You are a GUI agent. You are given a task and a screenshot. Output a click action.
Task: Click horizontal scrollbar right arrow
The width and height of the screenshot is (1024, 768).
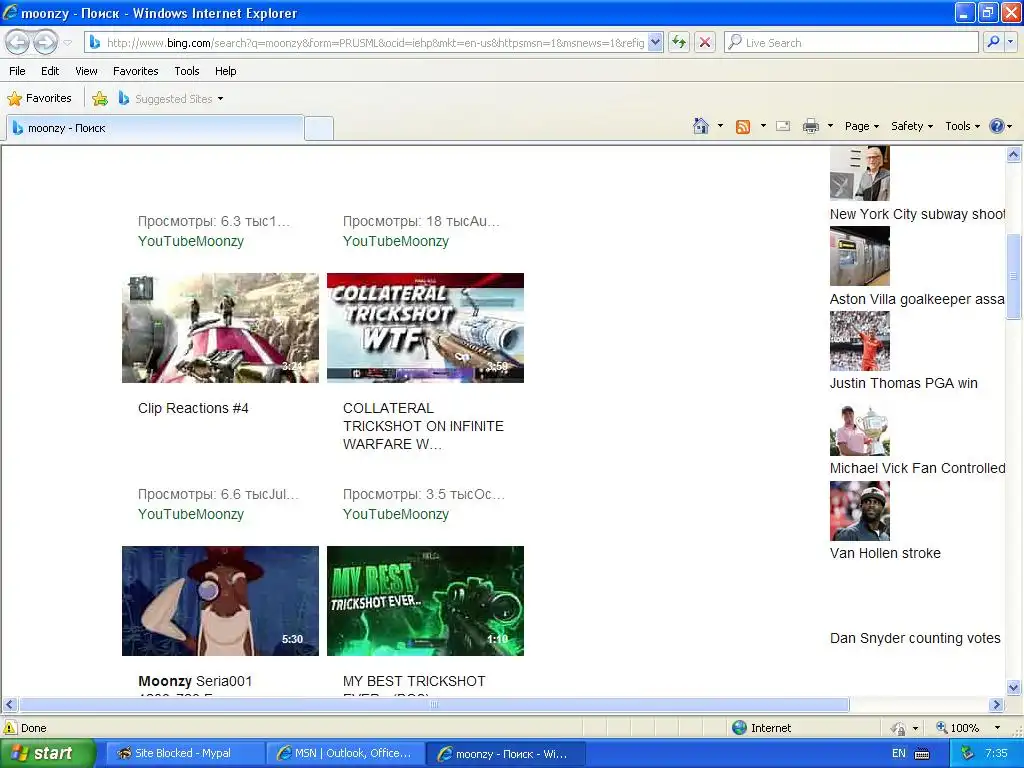997,705
